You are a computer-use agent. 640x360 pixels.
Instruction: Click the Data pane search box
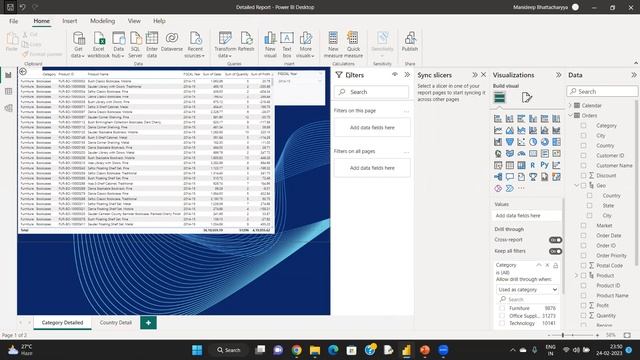pyautogui.click(x=602, y=91)
